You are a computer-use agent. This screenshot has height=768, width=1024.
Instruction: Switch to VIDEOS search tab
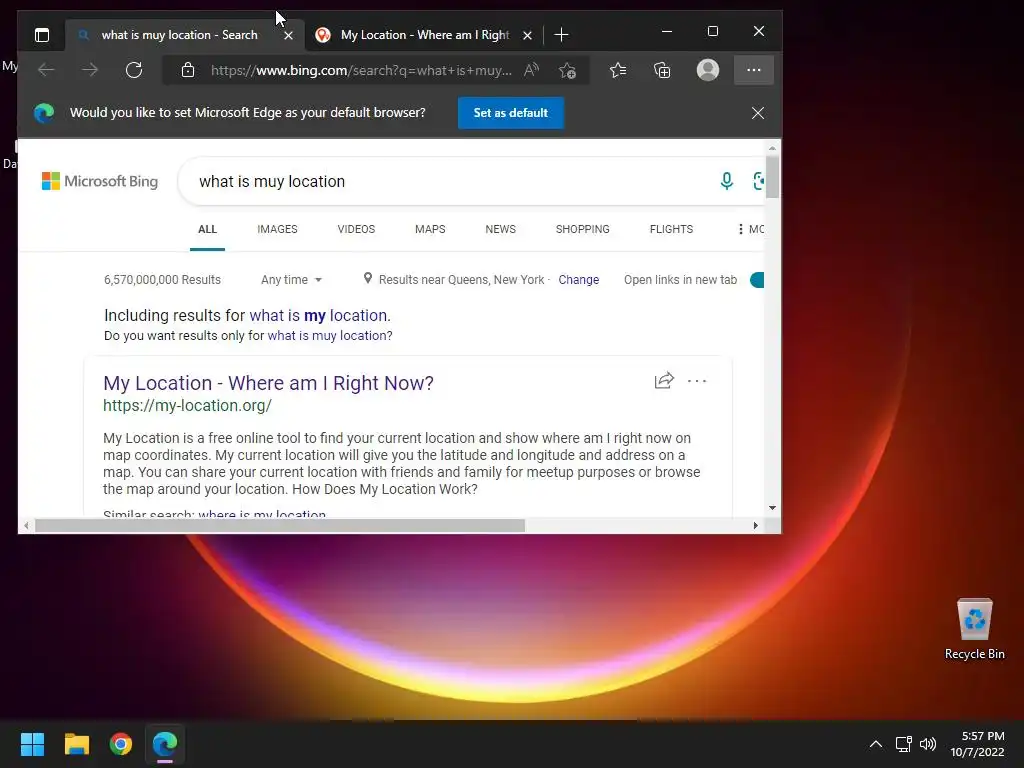point(356,229)
